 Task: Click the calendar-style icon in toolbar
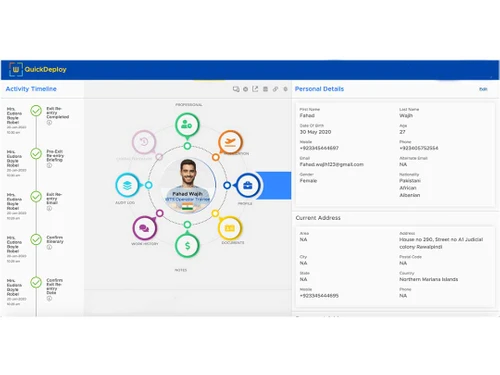[265, 89]
